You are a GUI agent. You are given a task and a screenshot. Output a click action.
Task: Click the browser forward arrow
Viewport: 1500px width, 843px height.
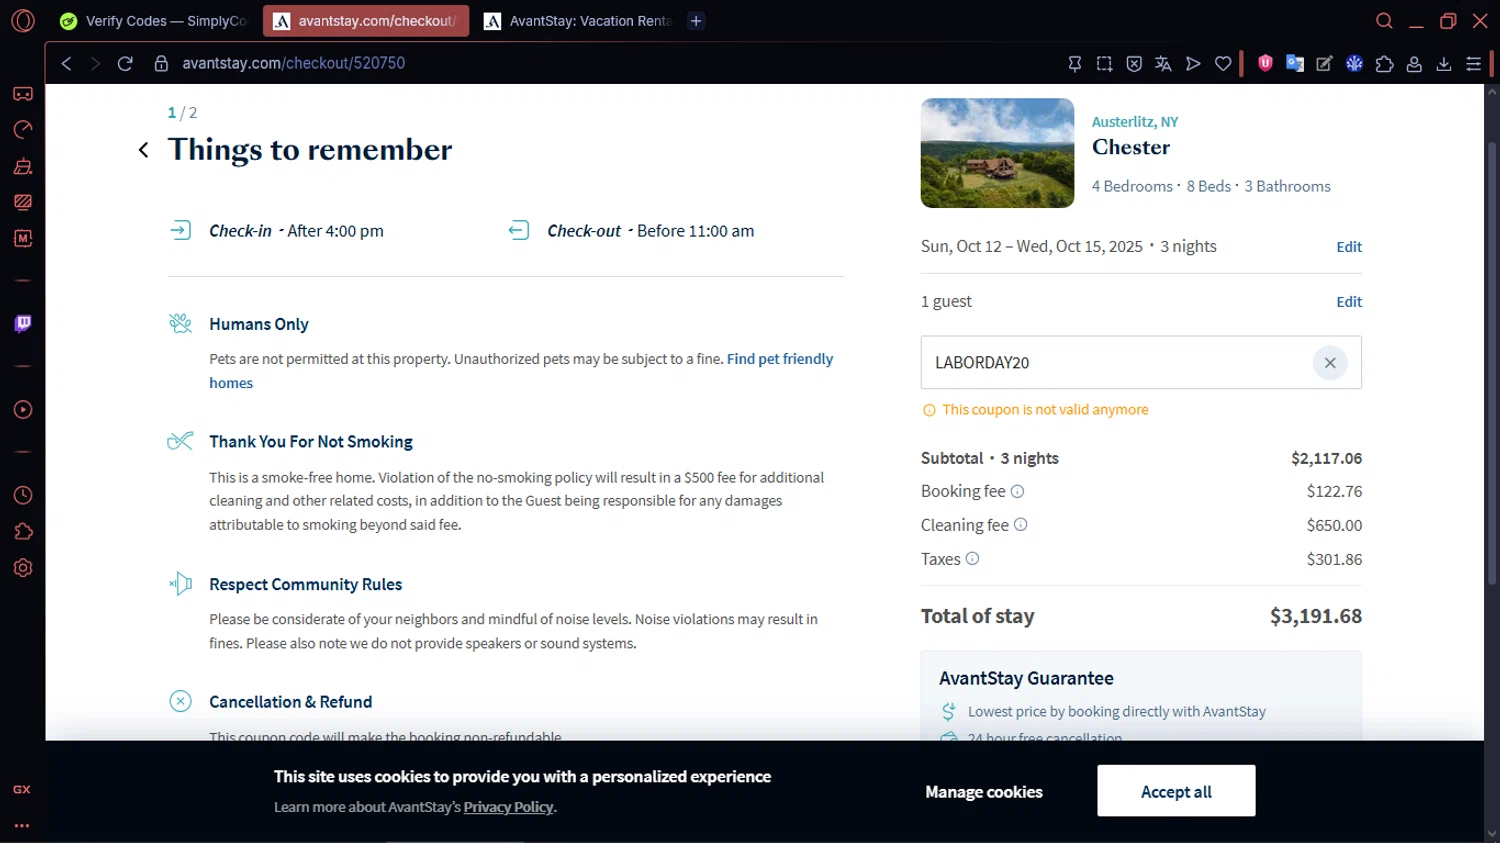coord(95,63)
